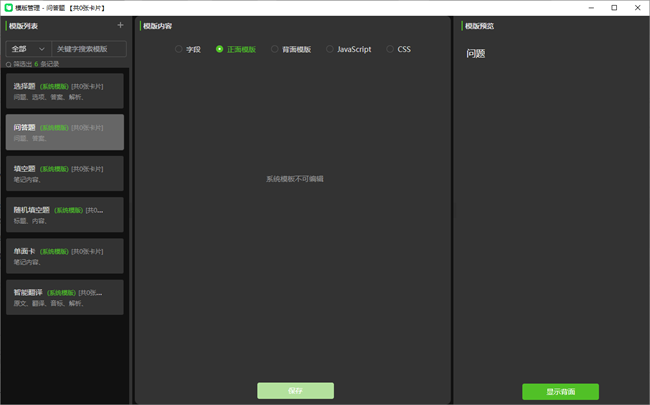Click the app logo in title bar

[8, 7]
